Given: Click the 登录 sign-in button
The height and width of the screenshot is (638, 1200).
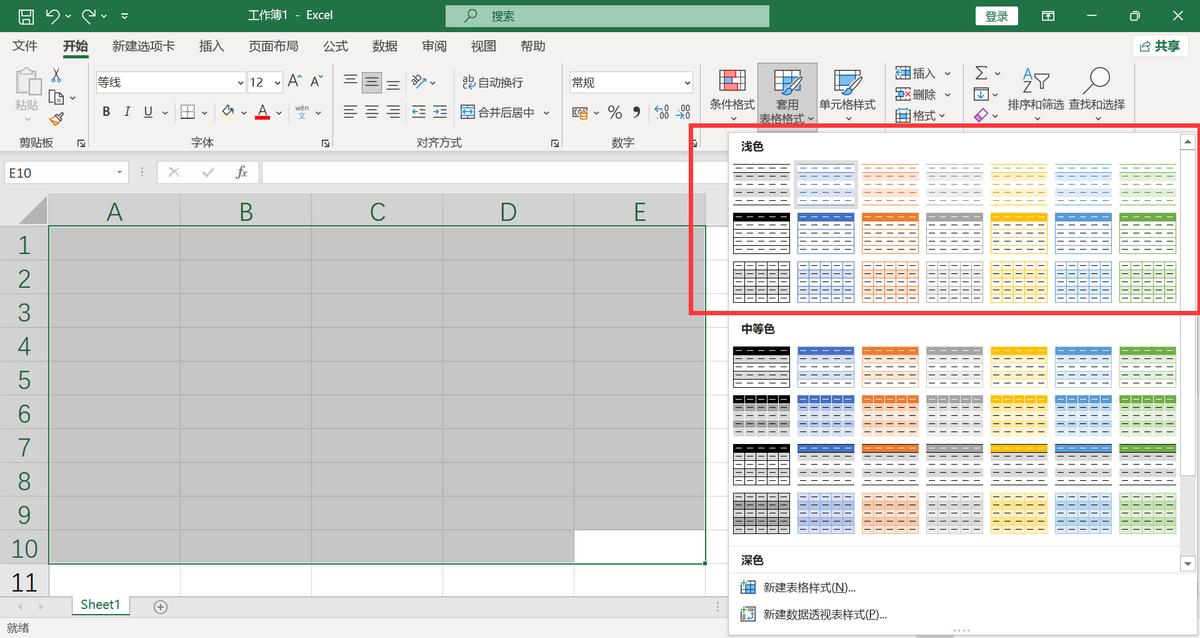Looking at the screenshot, I should tap(997, 16).
